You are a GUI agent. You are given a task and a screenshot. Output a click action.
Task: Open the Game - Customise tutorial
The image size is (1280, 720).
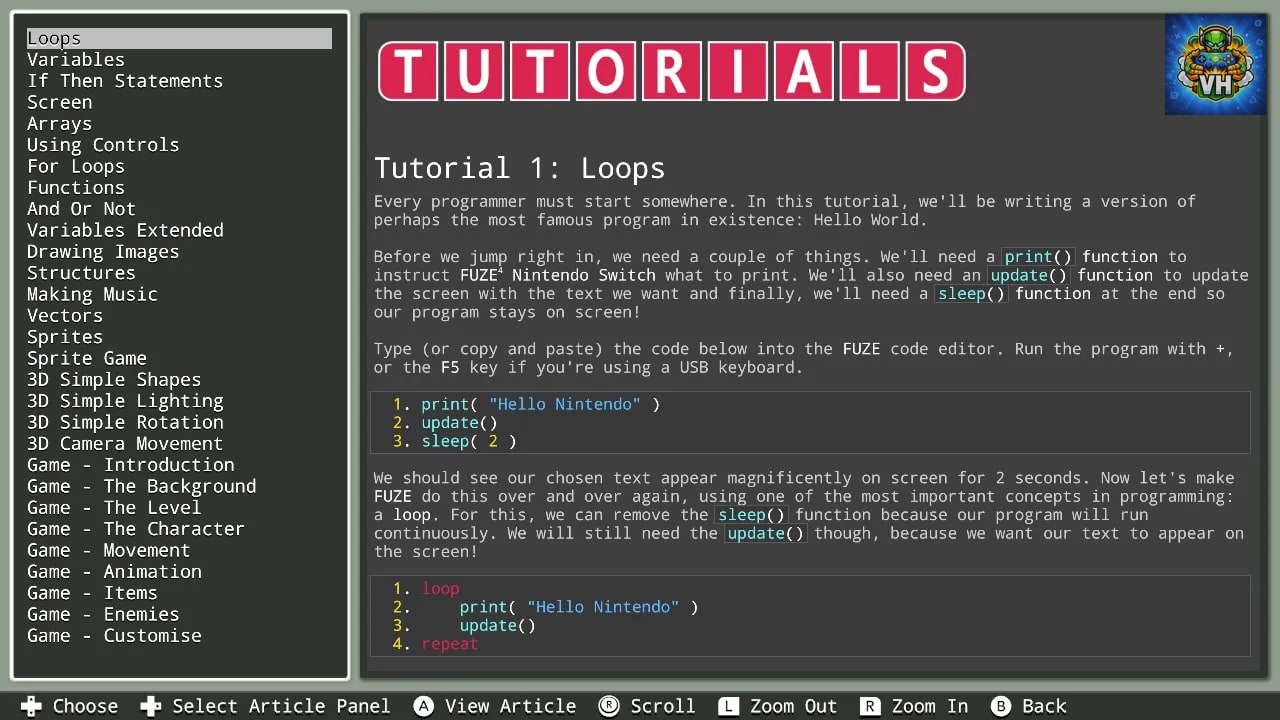(114, 636)
